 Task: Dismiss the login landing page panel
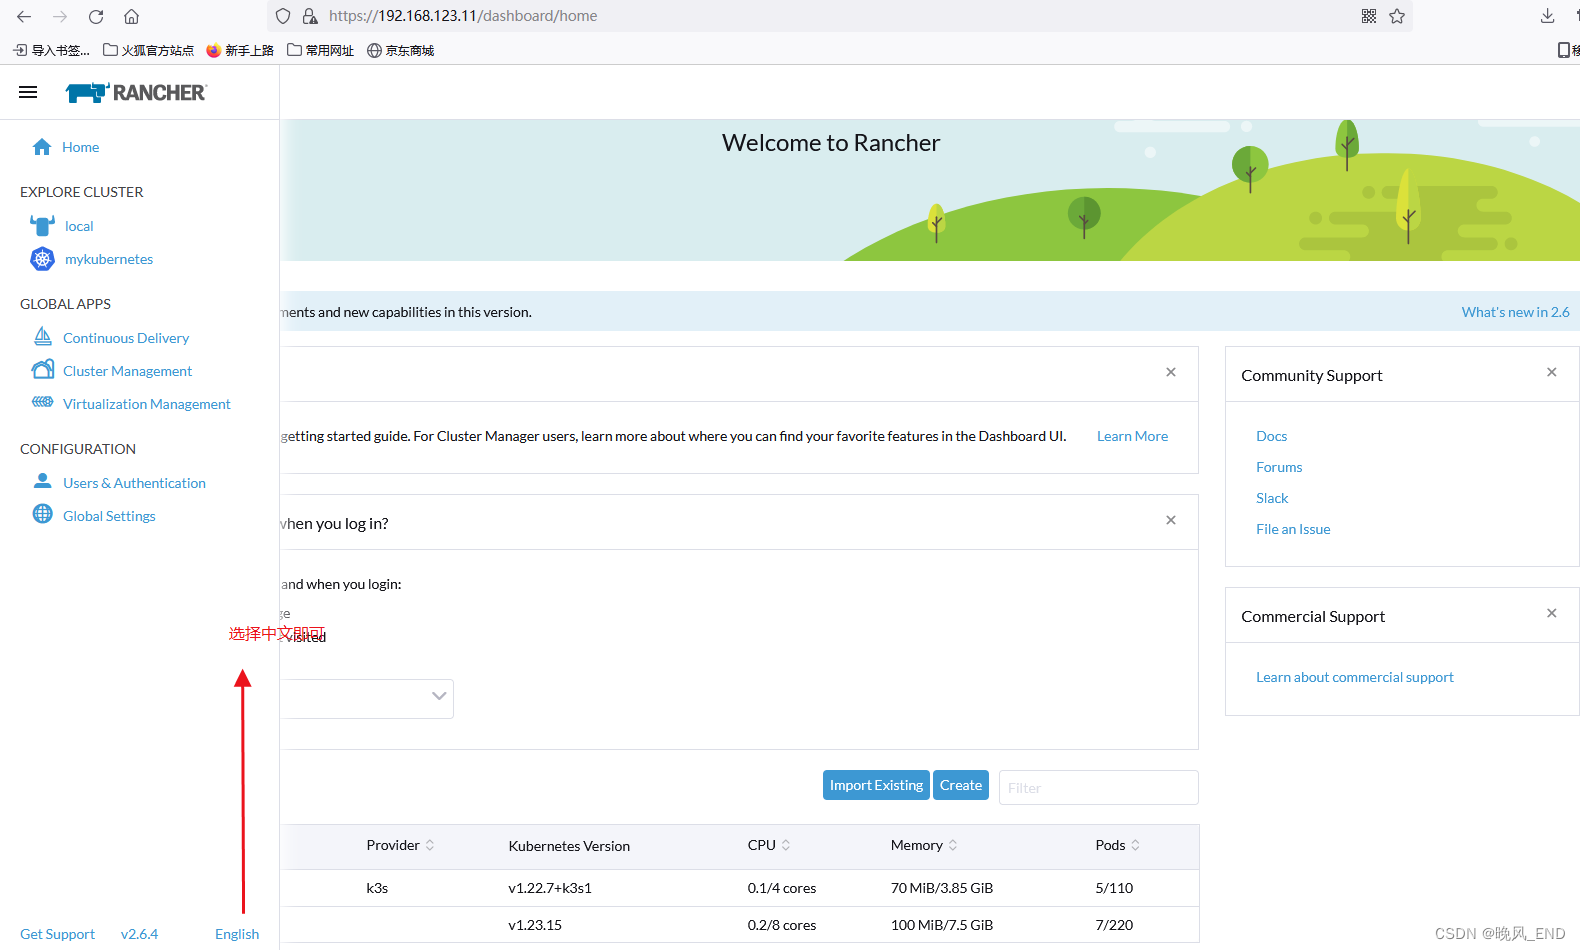coord(1171,520)
